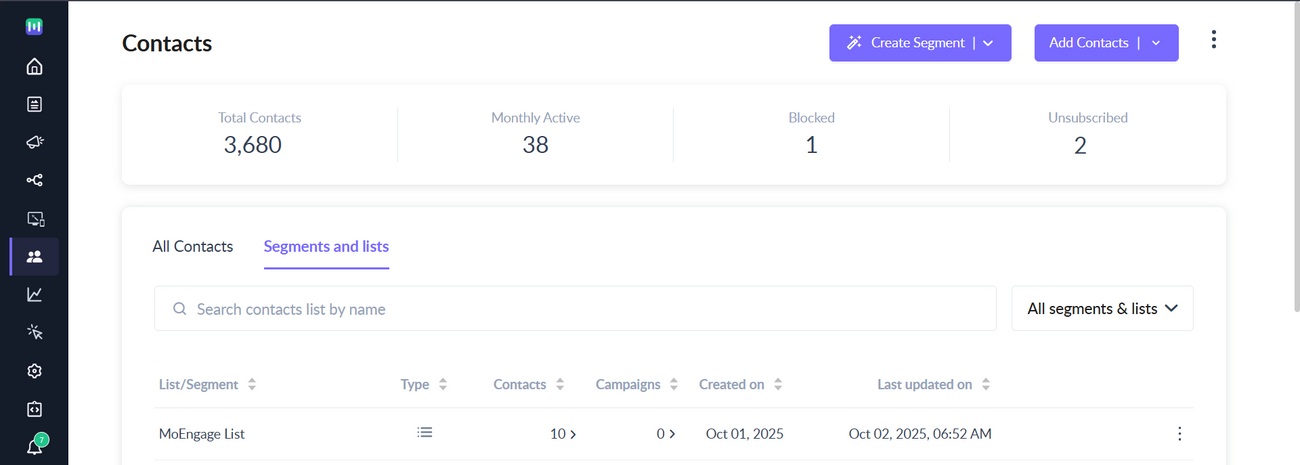Screen dimensions: 1300x465
Task: Click the megaphone campaigns icon
Action: click(34, 143)
